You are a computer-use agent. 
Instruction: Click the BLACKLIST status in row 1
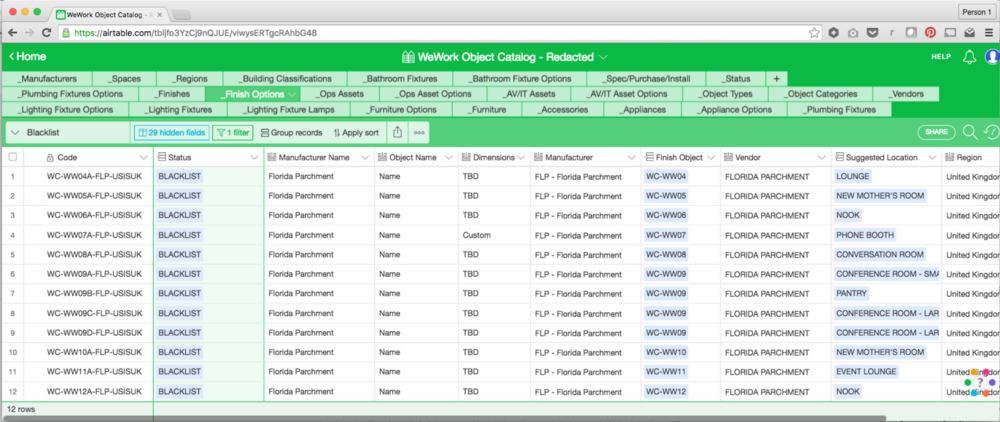(179, 176)
